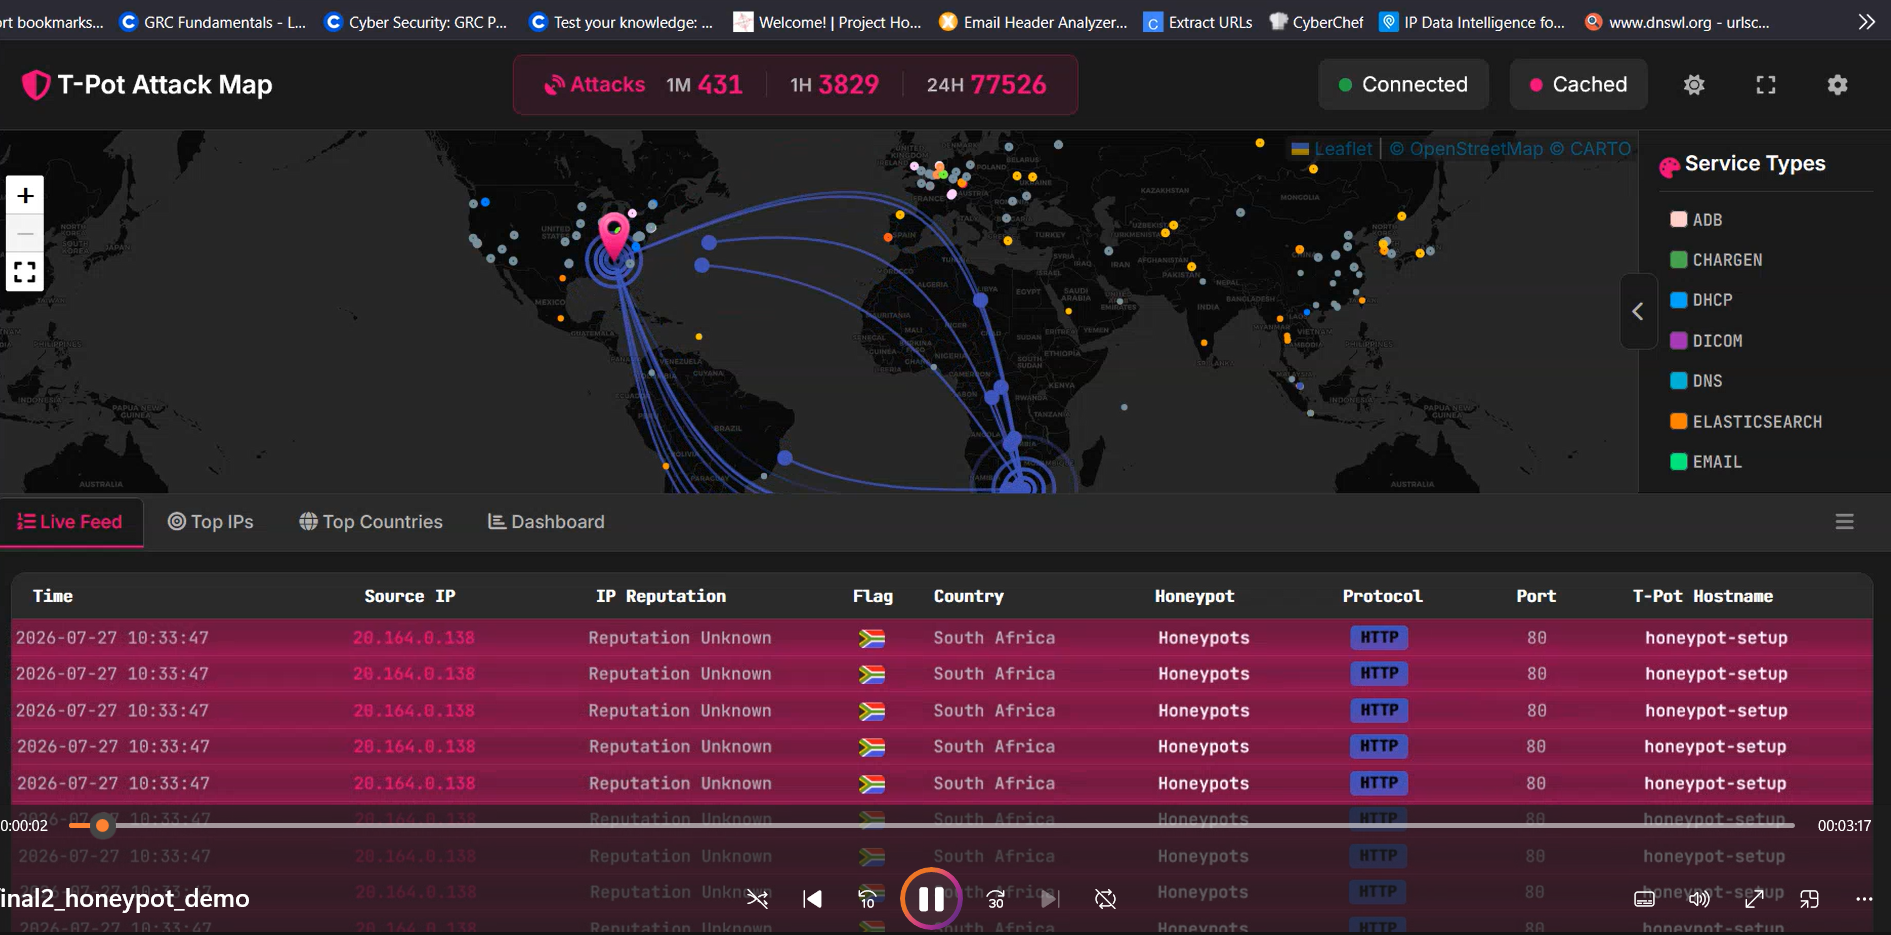
Task: Show more bookmarks with the chevron
Action: pos(1866,22)
